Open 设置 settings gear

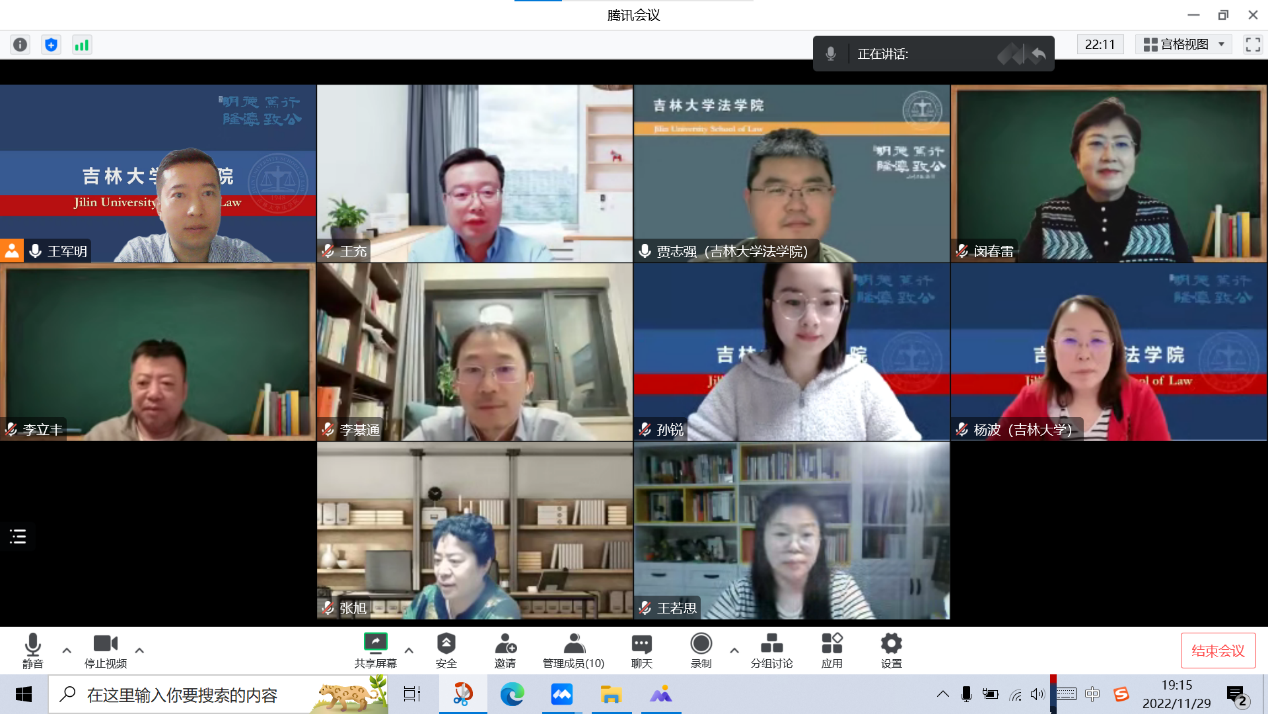point(891,645)
